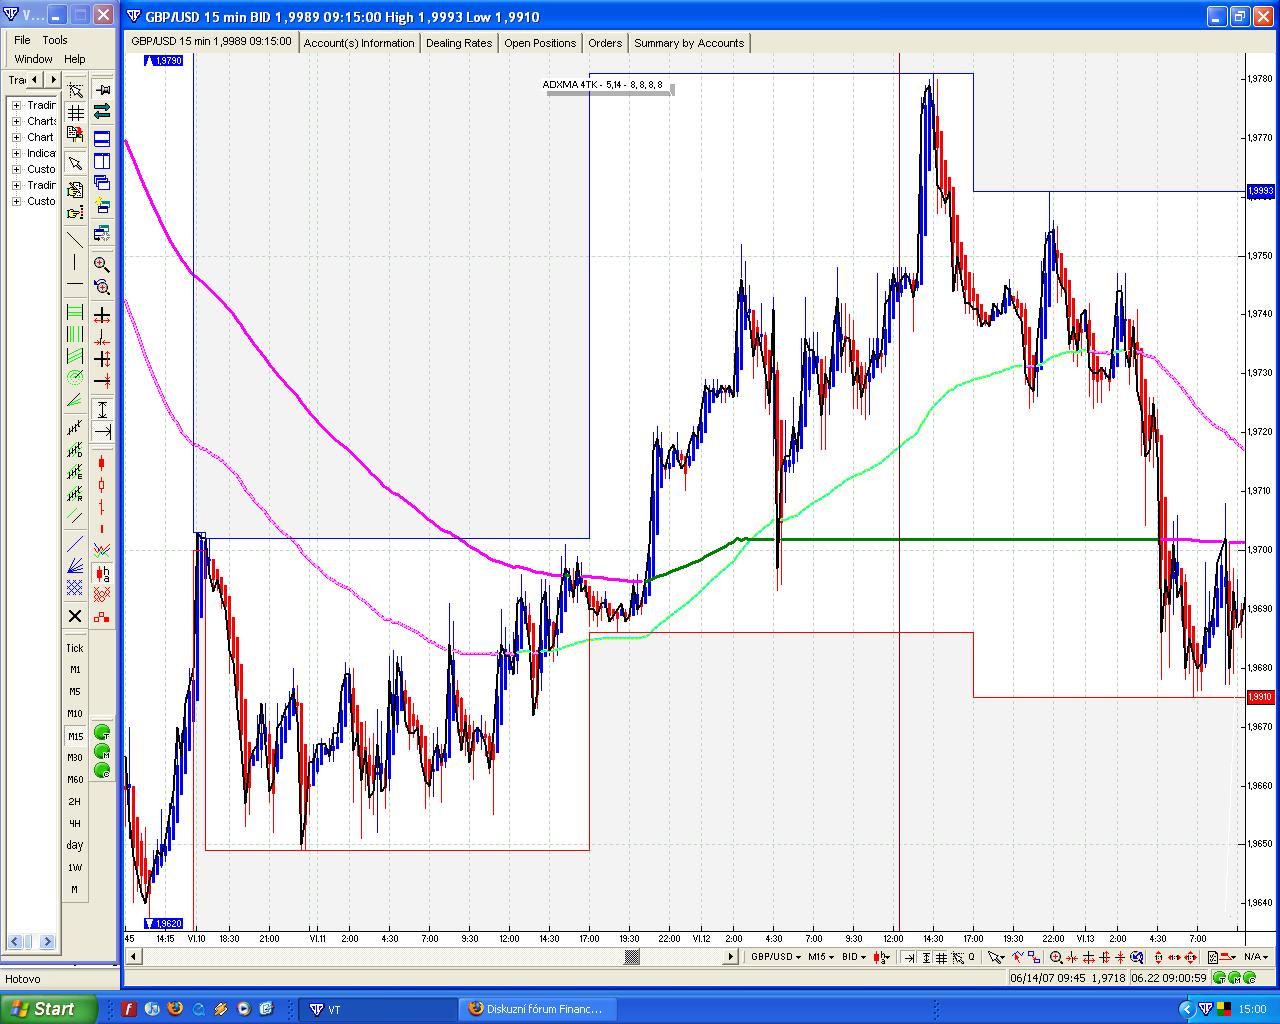Open chart type candlestick dropdown at bottom
Image resolution: width=1280 pixels, height=1024 pixels.
(882, 957)
